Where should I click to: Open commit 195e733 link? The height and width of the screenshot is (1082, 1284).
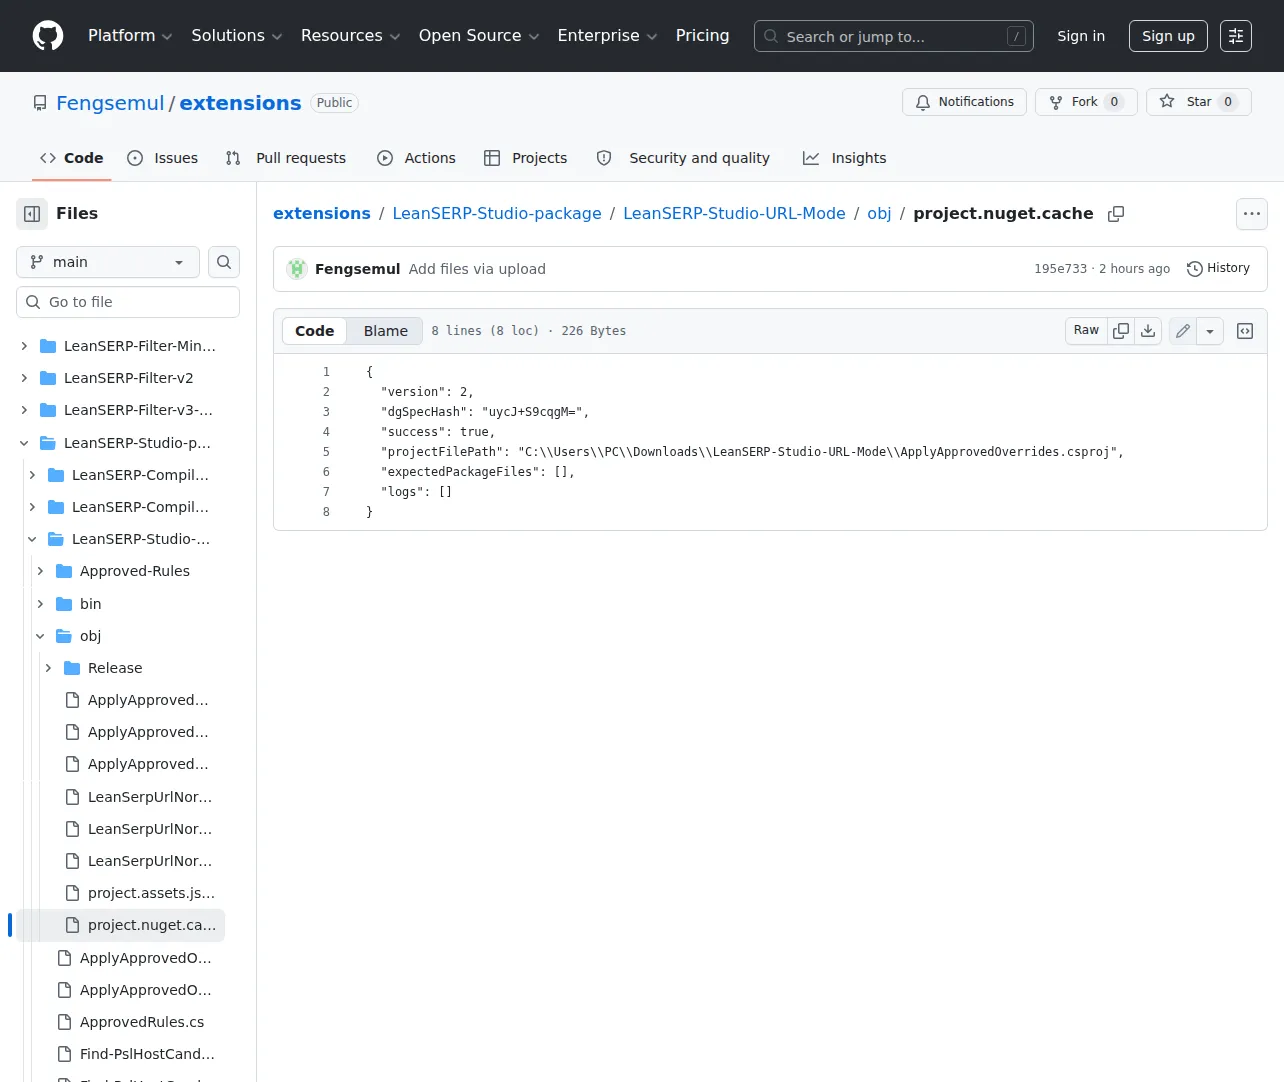click(x=1060, y=269)
